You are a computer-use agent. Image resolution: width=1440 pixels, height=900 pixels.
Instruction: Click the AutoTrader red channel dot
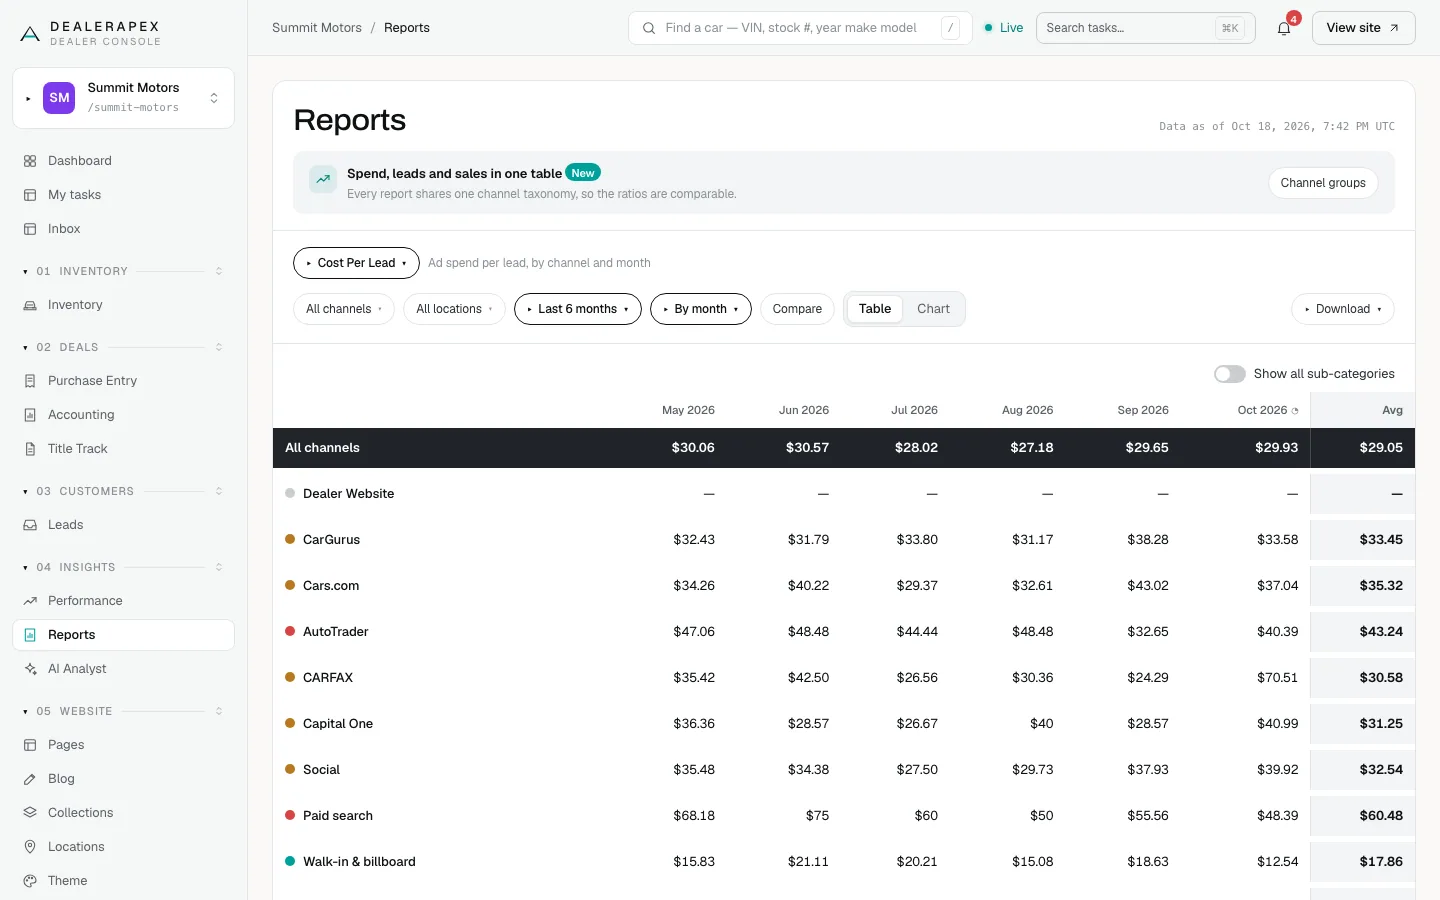[290, 631]
